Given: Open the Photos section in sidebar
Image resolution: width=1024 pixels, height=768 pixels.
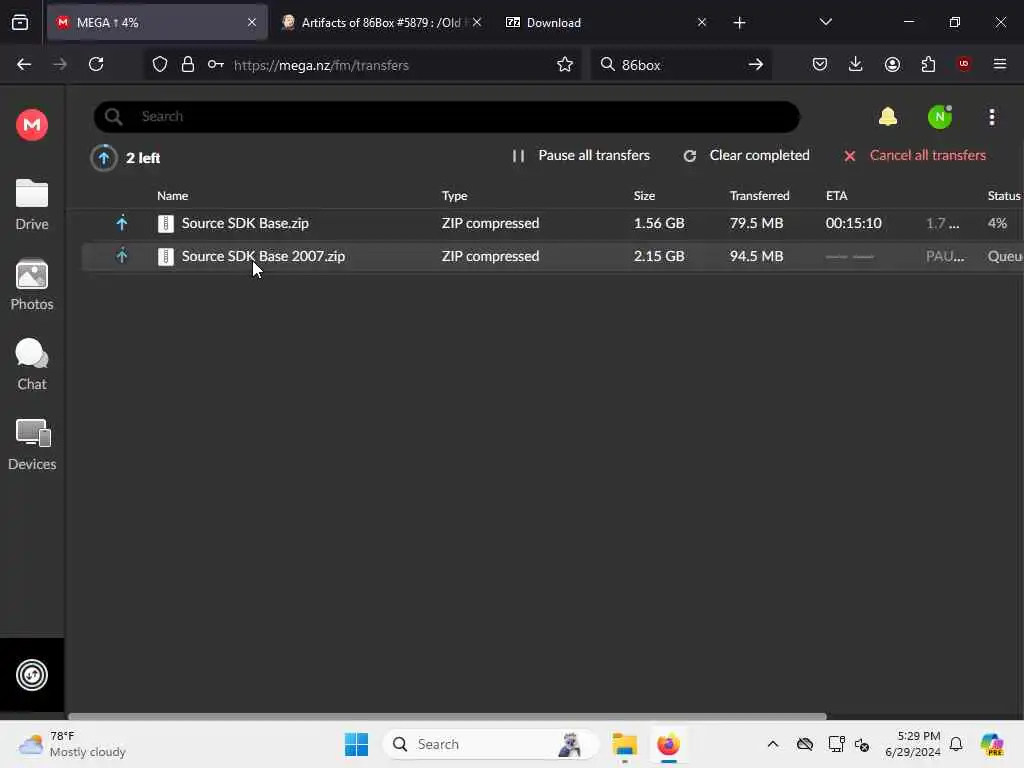Looking at the screenshot, I should pyautogui.click(x=31, y=285).
